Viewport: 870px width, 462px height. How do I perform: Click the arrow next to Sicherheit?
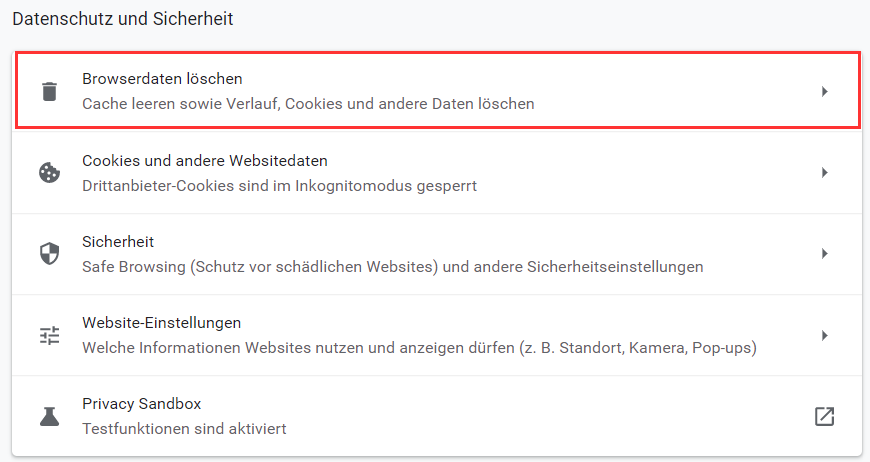click(825, 253)
